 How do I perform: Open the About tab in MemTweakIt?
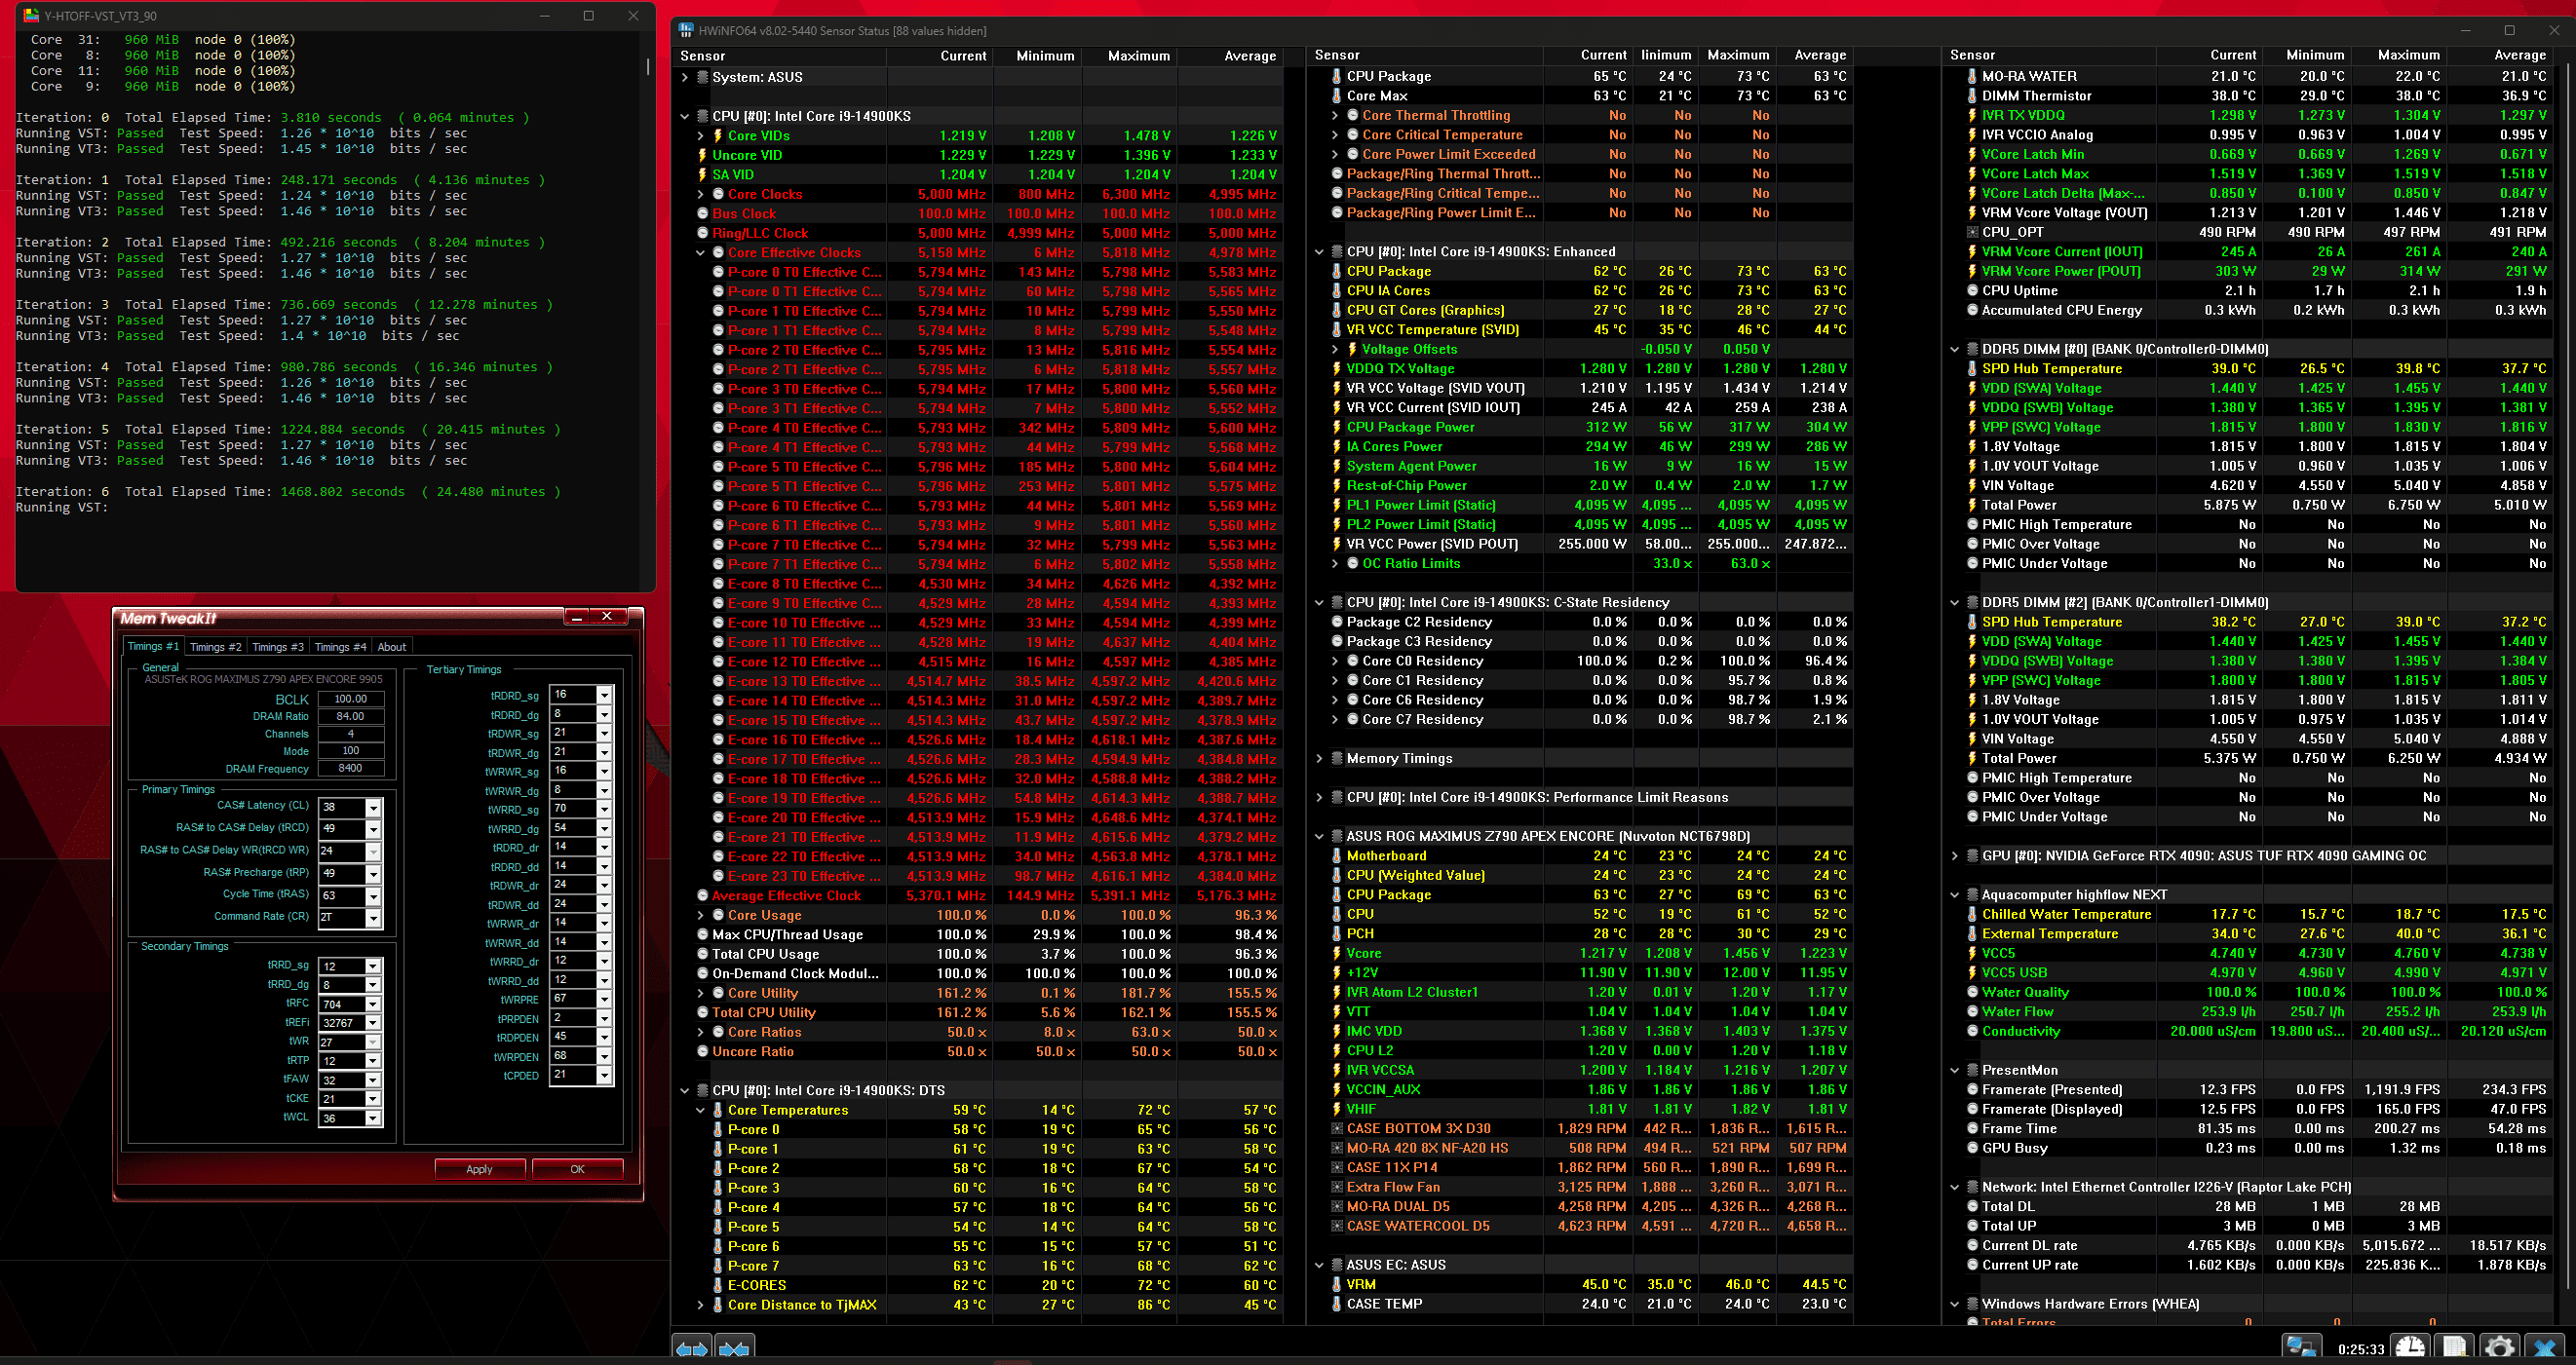tap(392, 647)
